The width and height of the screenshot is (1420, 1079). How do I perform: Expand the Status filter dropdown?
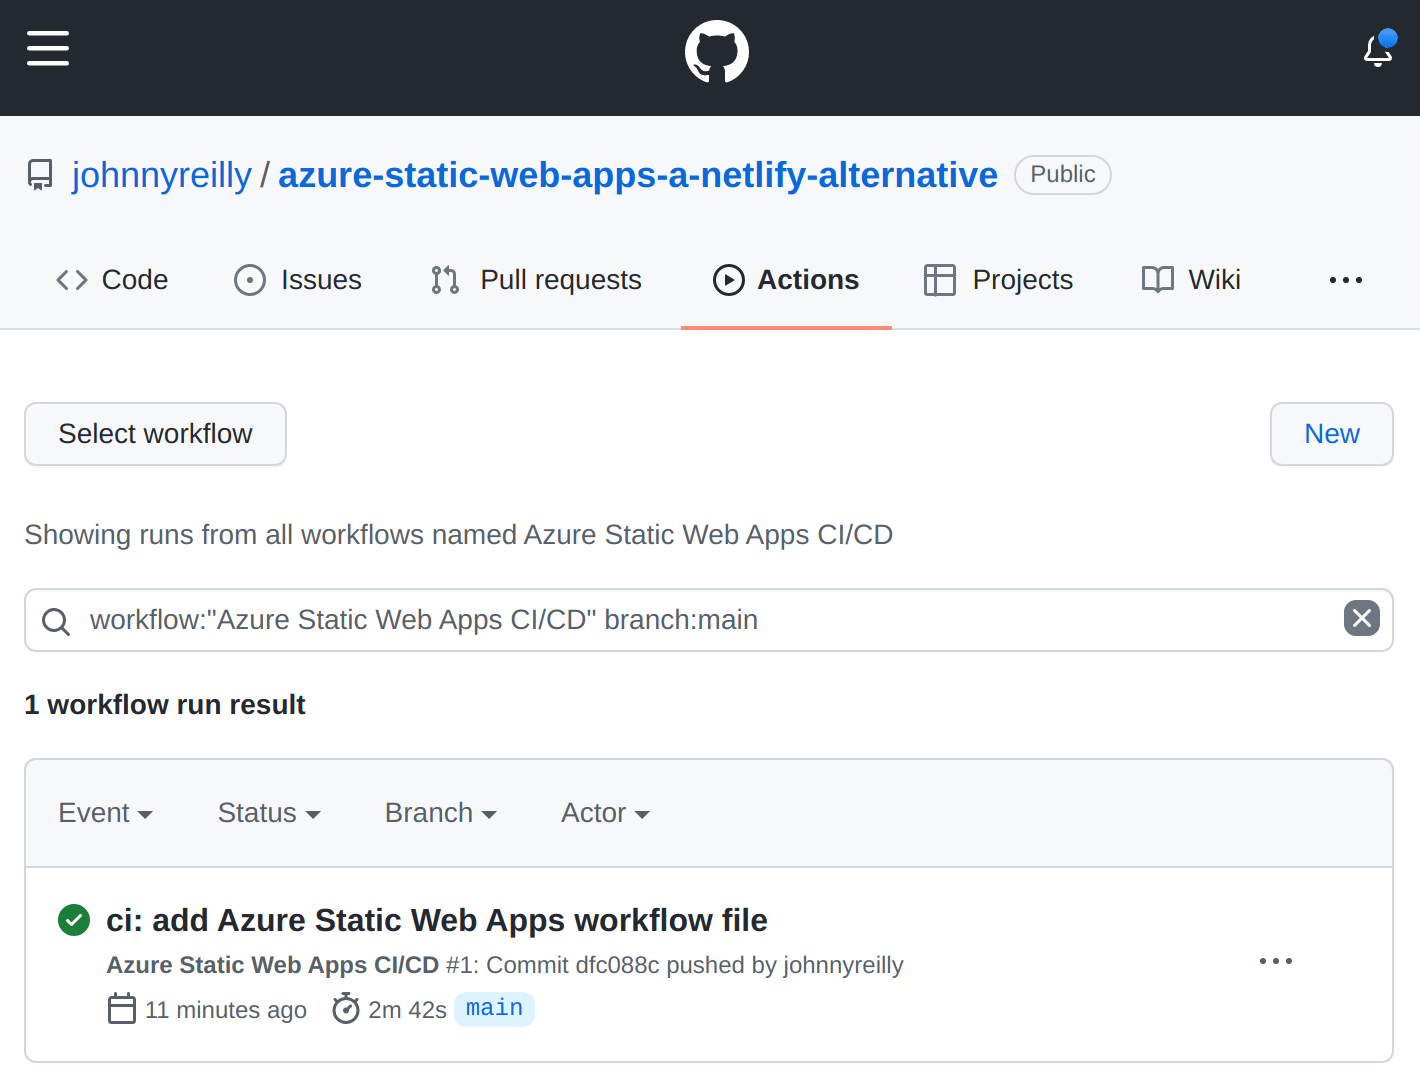[269, 813]
